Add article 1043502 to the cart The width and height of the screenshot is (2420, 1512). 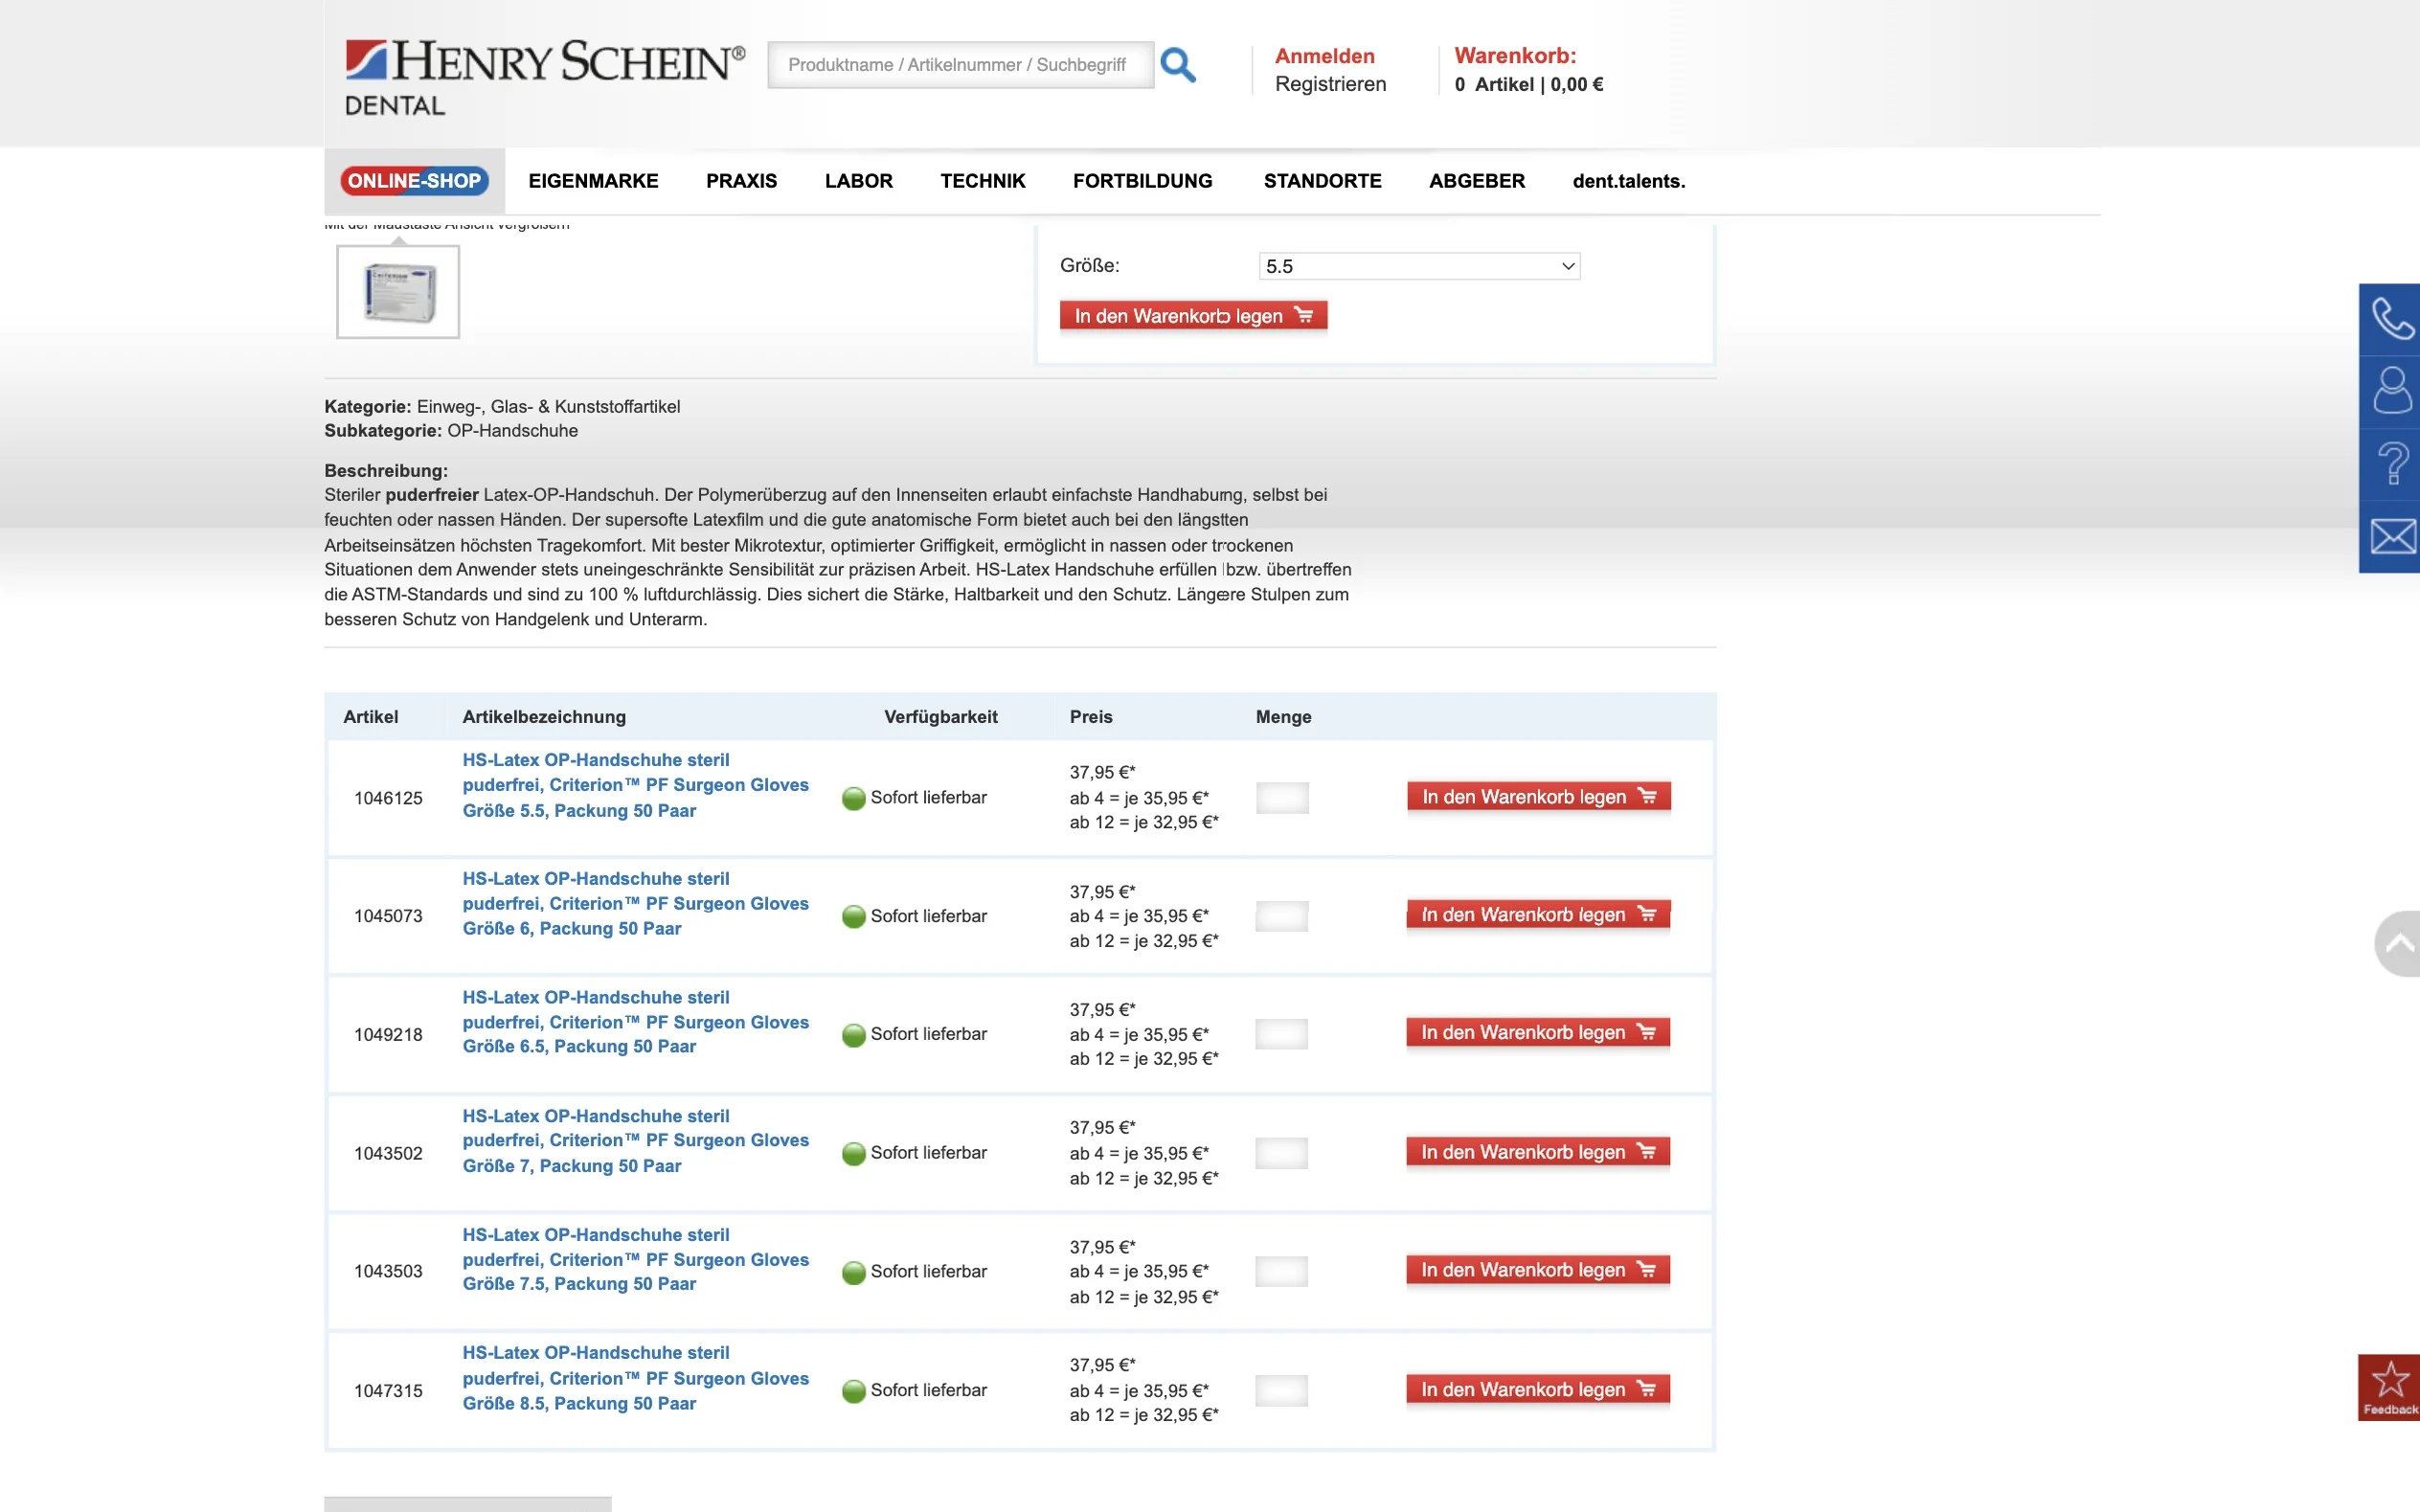1538,1152
